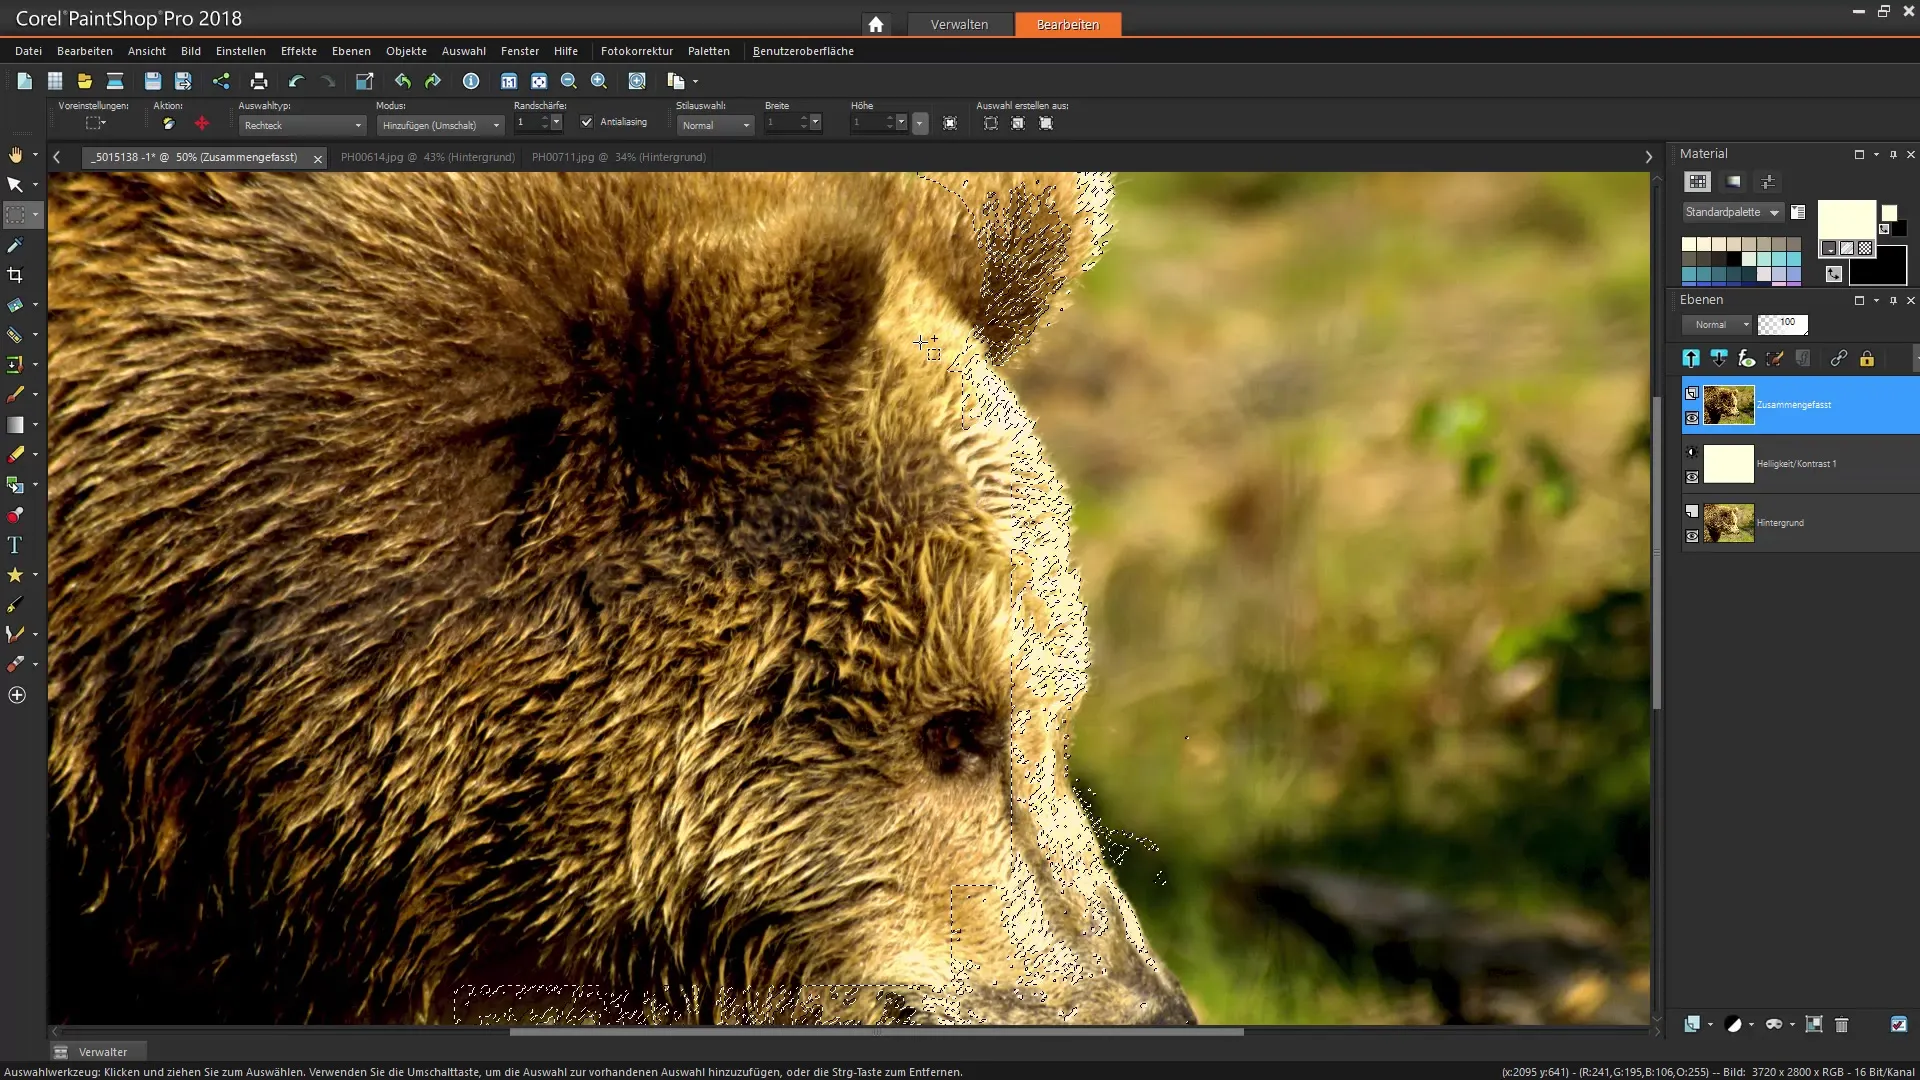Click the large cream foreground color swatch
This screenshot has height=1080, width=1920.
coord(1846,219)
